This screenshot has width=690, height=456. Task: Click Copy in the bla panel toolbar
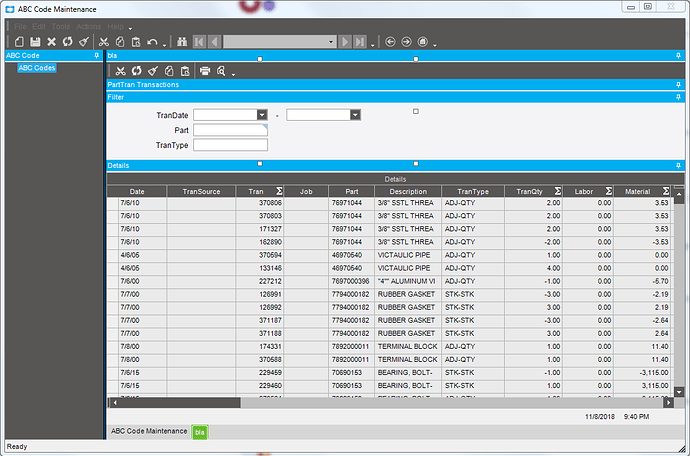[x=169, y=71]
